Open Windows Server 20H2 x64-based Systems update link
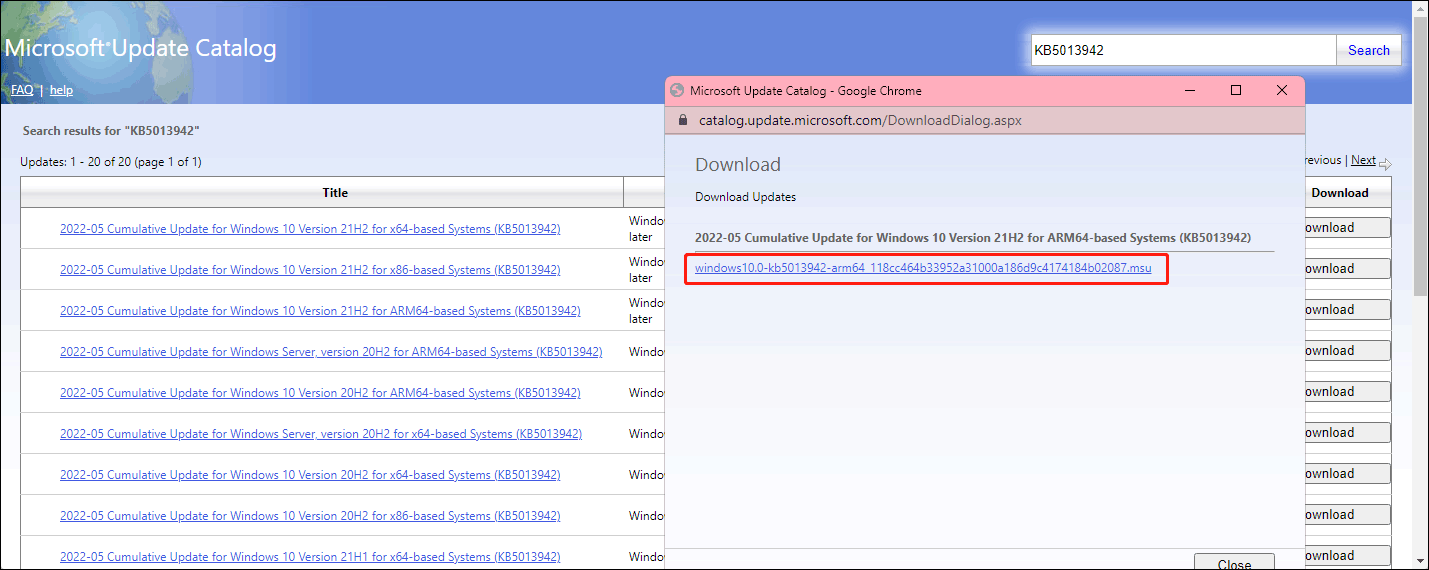Viewport: 1429px width, 570px height. (x=321, y=434)
